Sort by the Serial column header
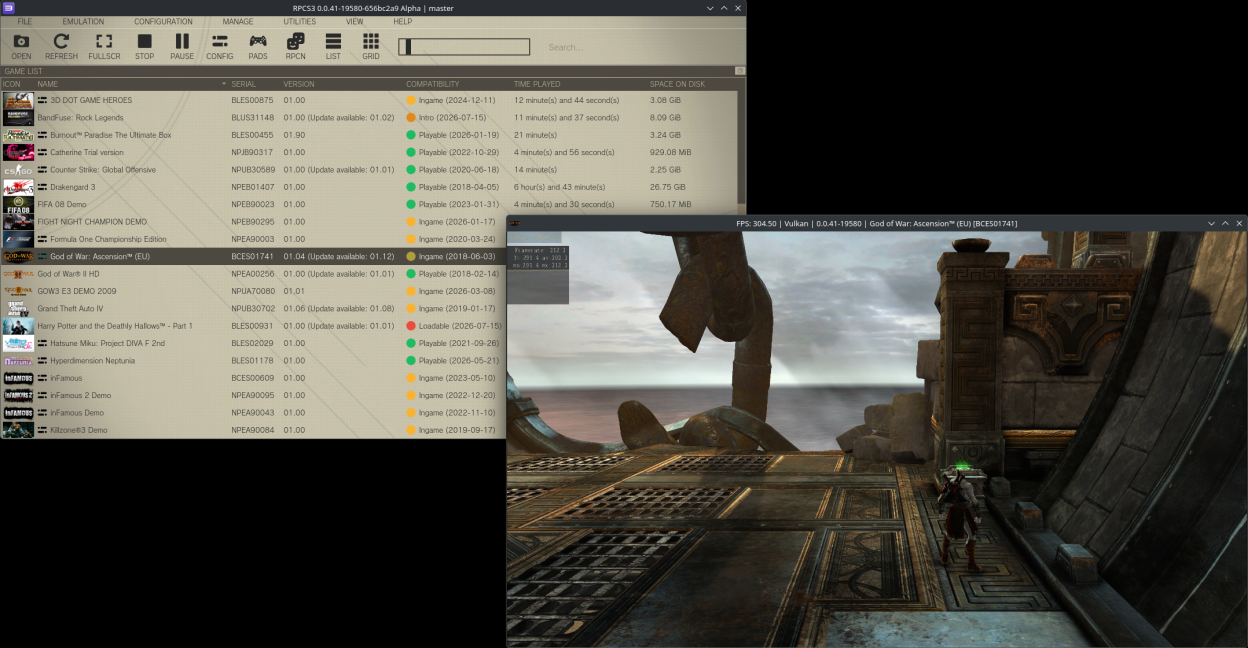Viewport: 1248px width, 648px height. [254, 84]
